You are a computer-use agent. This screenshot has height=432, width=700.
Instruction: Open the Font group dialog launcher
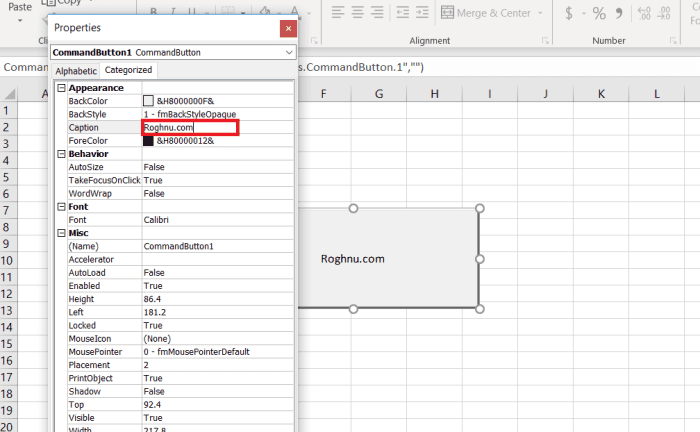[314, 41]
